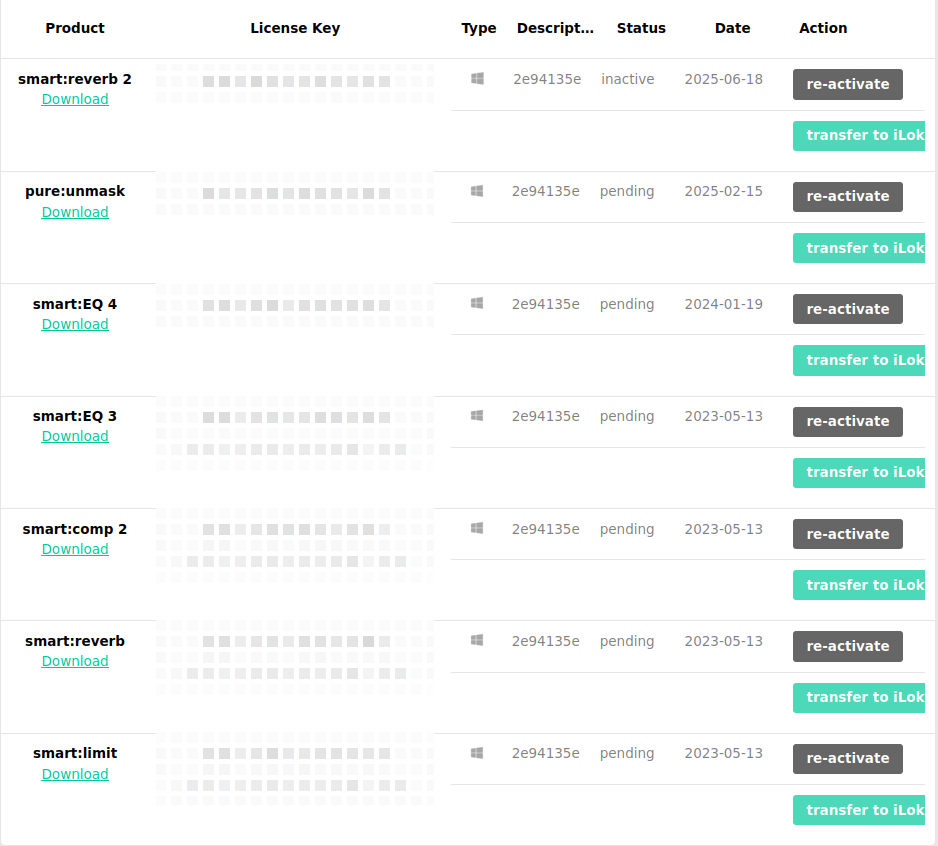Click description 2e94135e in smart:limit row
The image size is (938, 846).
(546, 753)
